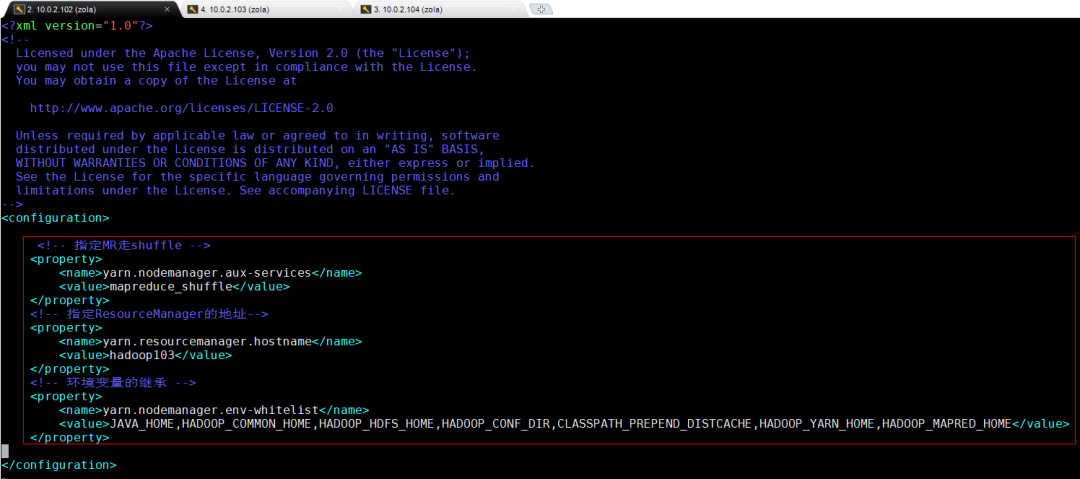Image resolution: width=1080 pixels, height=479 pixels.
Task: Click HADOOP_MAPRED_HOME in the whitelist value
Action: [x=947, y=424]
